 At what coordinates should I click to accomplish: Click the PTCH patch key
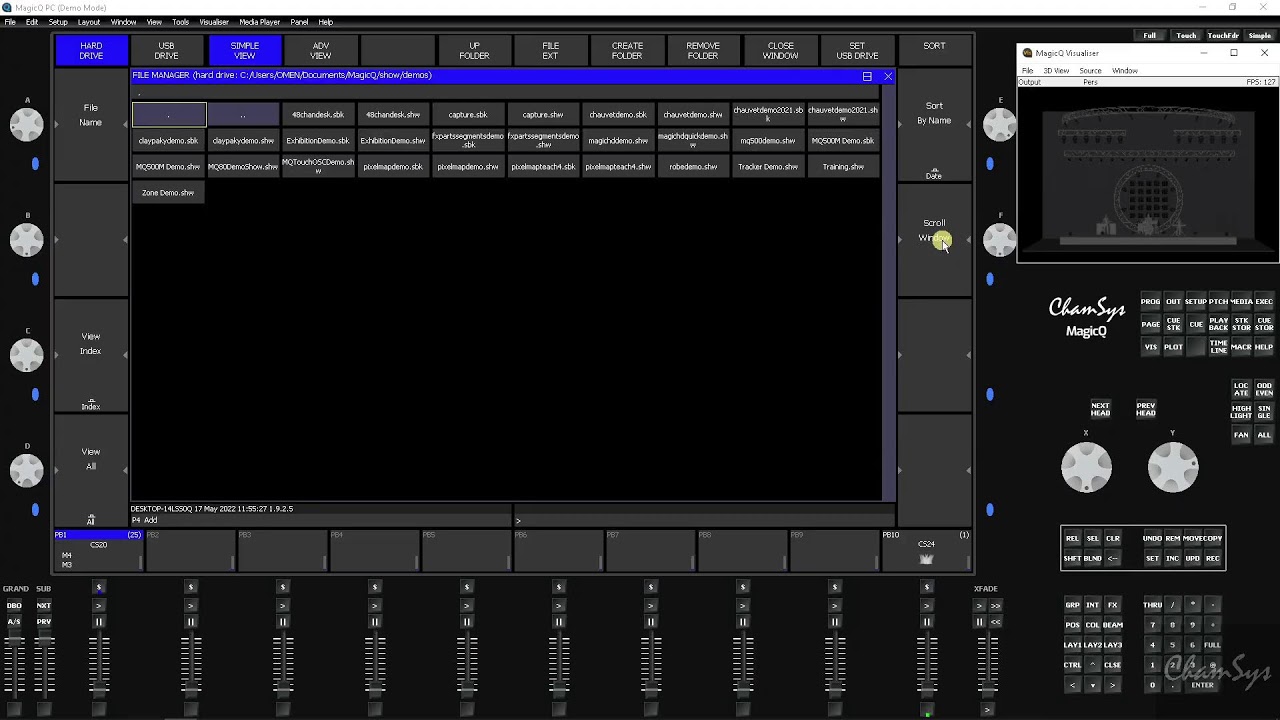point(1218,302)
